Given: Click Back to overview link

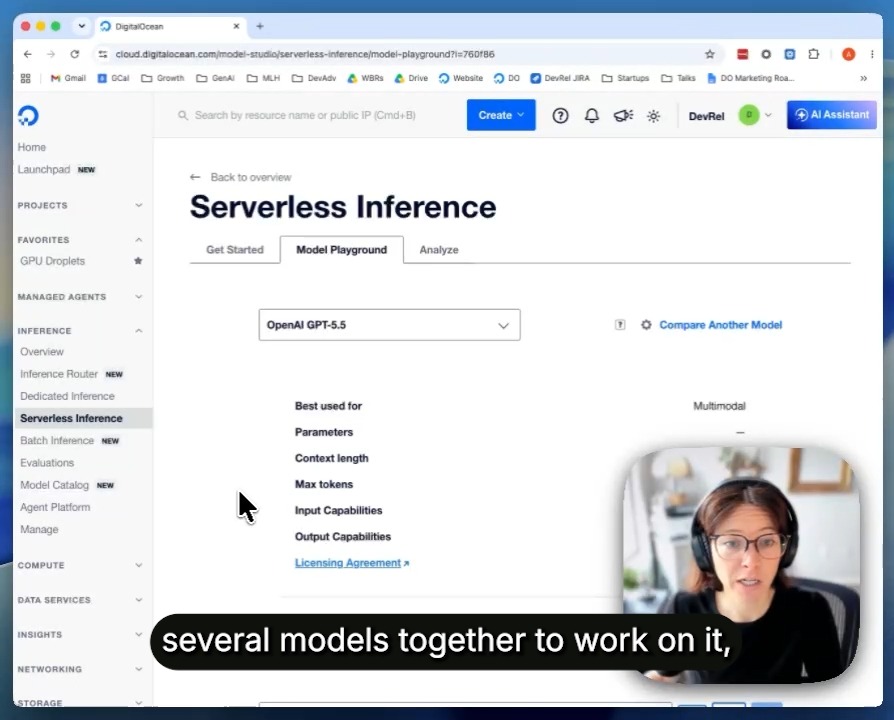Looking at the screenshot, I should [250, 177].
